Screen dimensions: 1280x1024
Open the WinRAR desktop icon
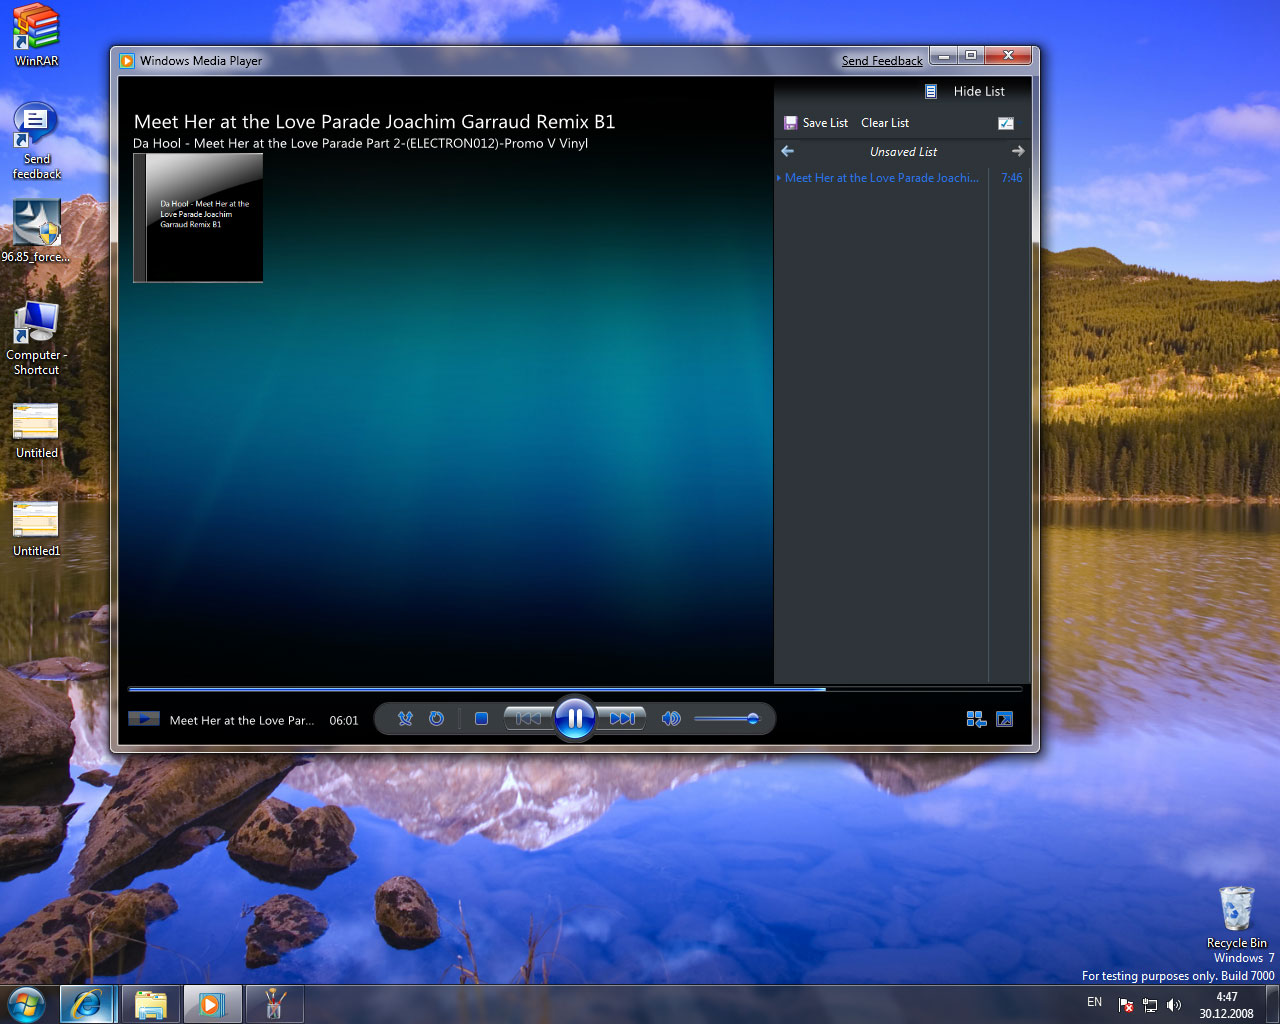tap(36, 35)
